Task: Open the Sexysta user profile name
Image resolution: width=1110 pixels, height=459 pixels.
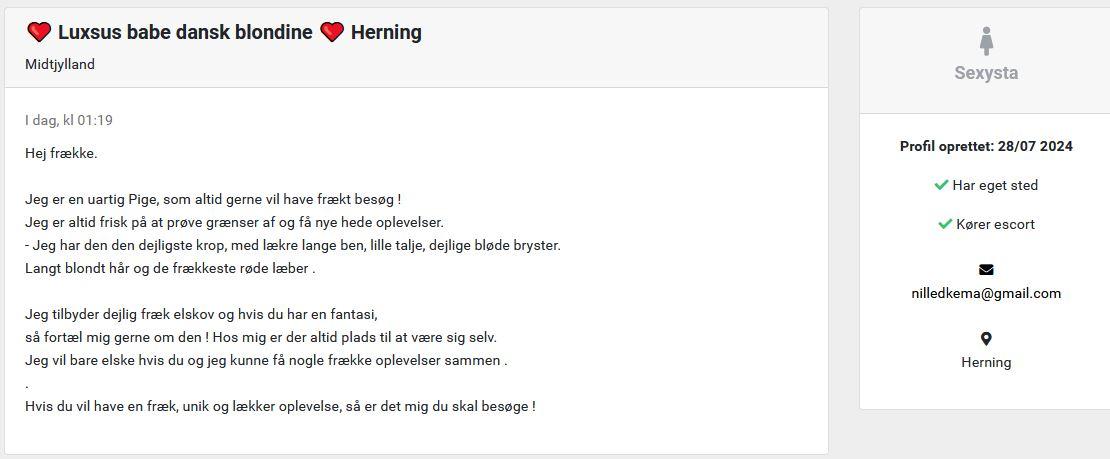Action: (x=986, y=73)
